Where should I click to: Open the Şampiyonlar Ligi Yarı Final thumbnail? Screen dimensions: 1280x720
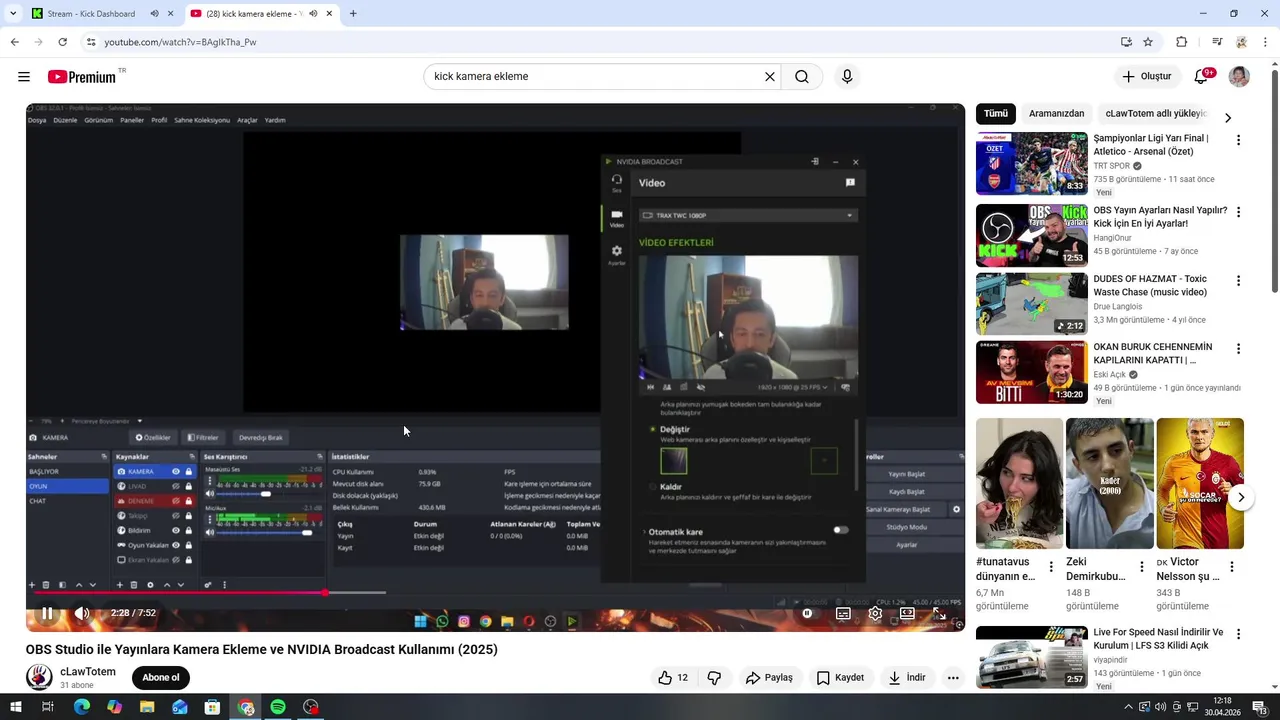point(1032,163)
